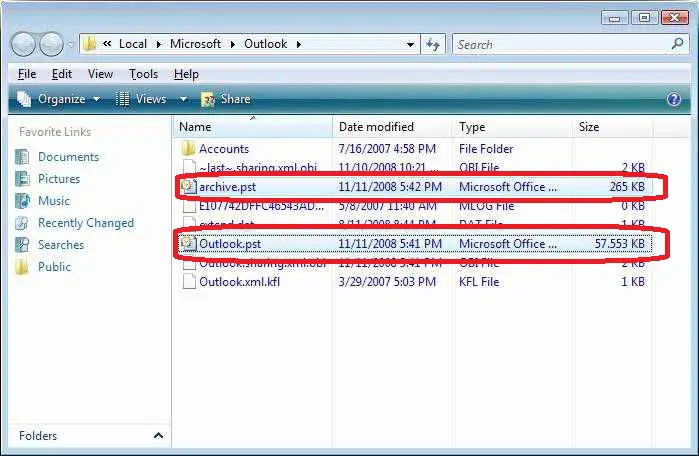Click the 265 KB size of archive.pst
The height and width of the screenshot is (456, 699).
point(627,187)
